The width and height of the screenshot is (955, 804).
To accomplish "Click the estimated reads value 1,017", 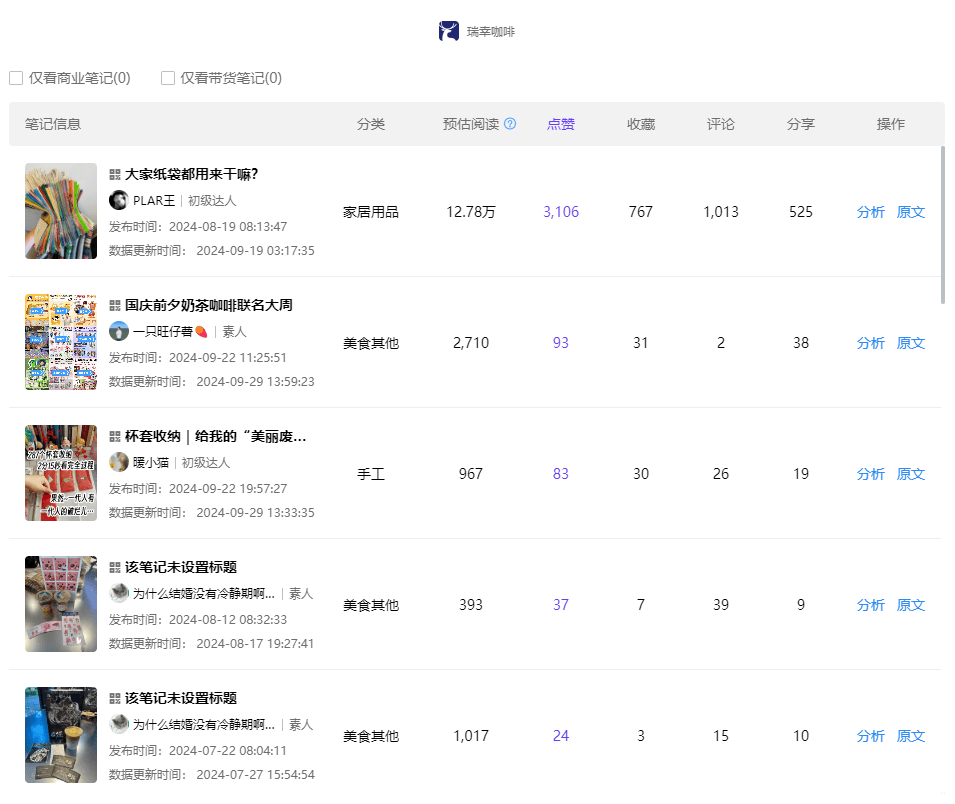I will coord(471,736).
